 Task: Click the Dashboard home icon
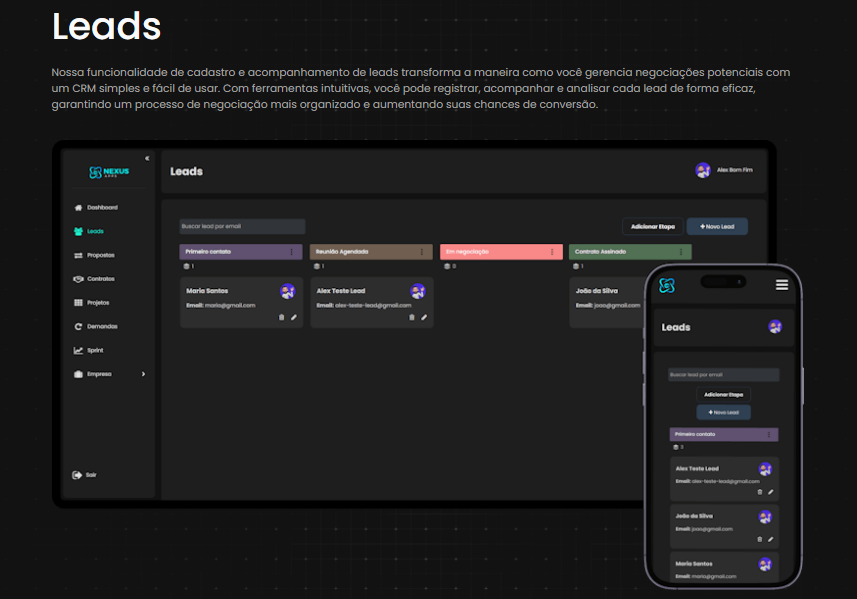(78, 208)
